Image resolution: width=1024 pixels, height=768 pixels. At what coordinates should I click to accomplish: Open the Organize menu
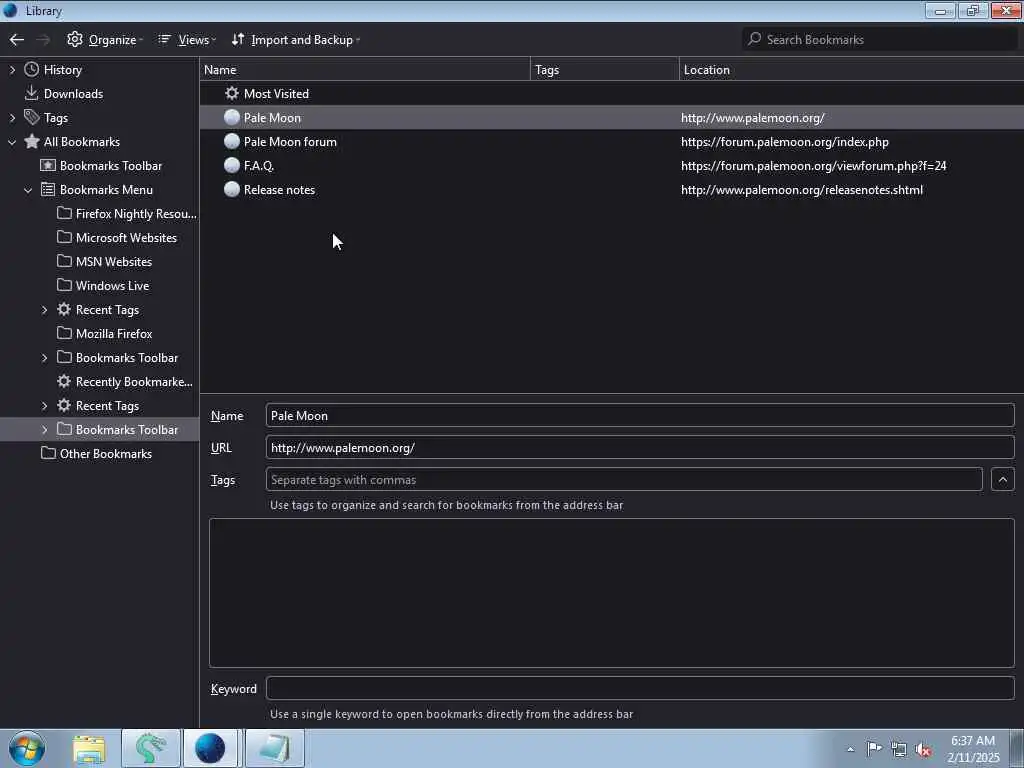click(104, 40)
